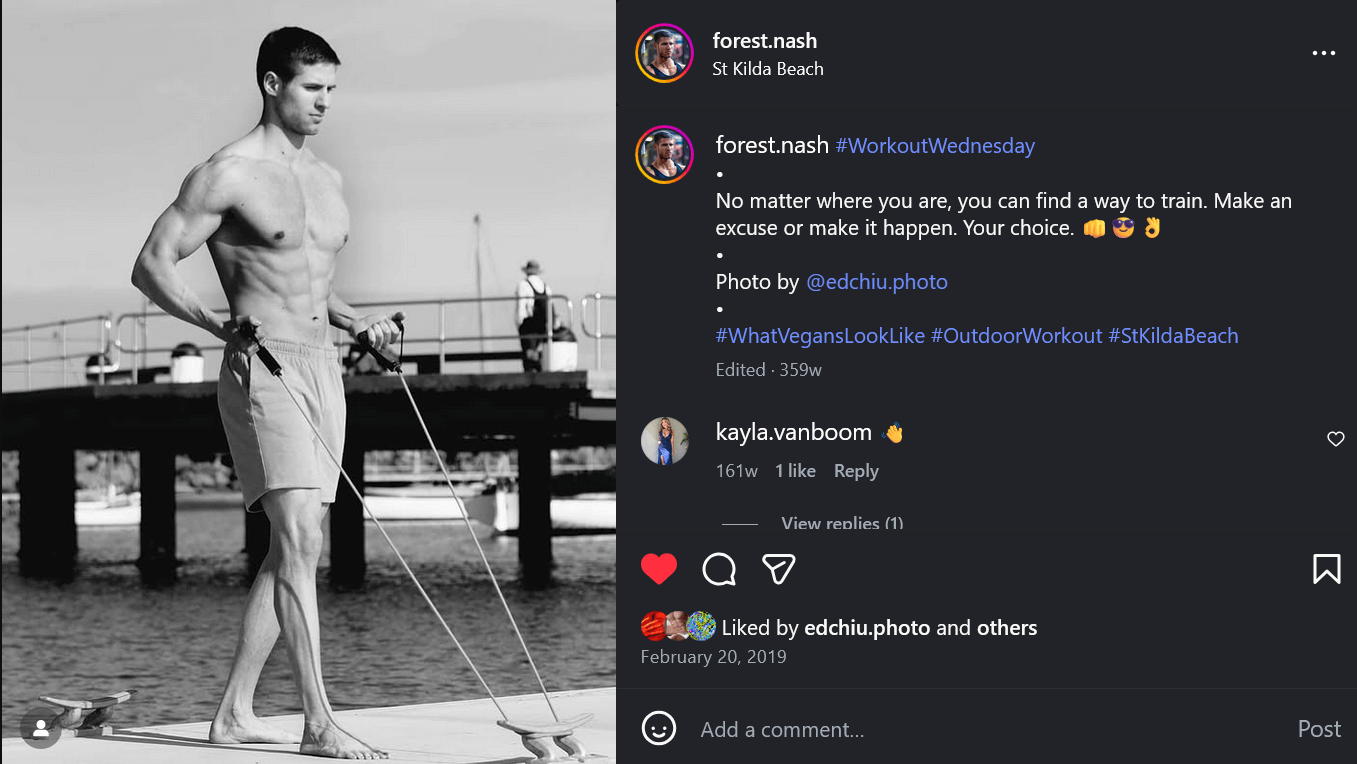Save post with bookmark icon
Screen dimensions: 1357x764
[1326, 569]
